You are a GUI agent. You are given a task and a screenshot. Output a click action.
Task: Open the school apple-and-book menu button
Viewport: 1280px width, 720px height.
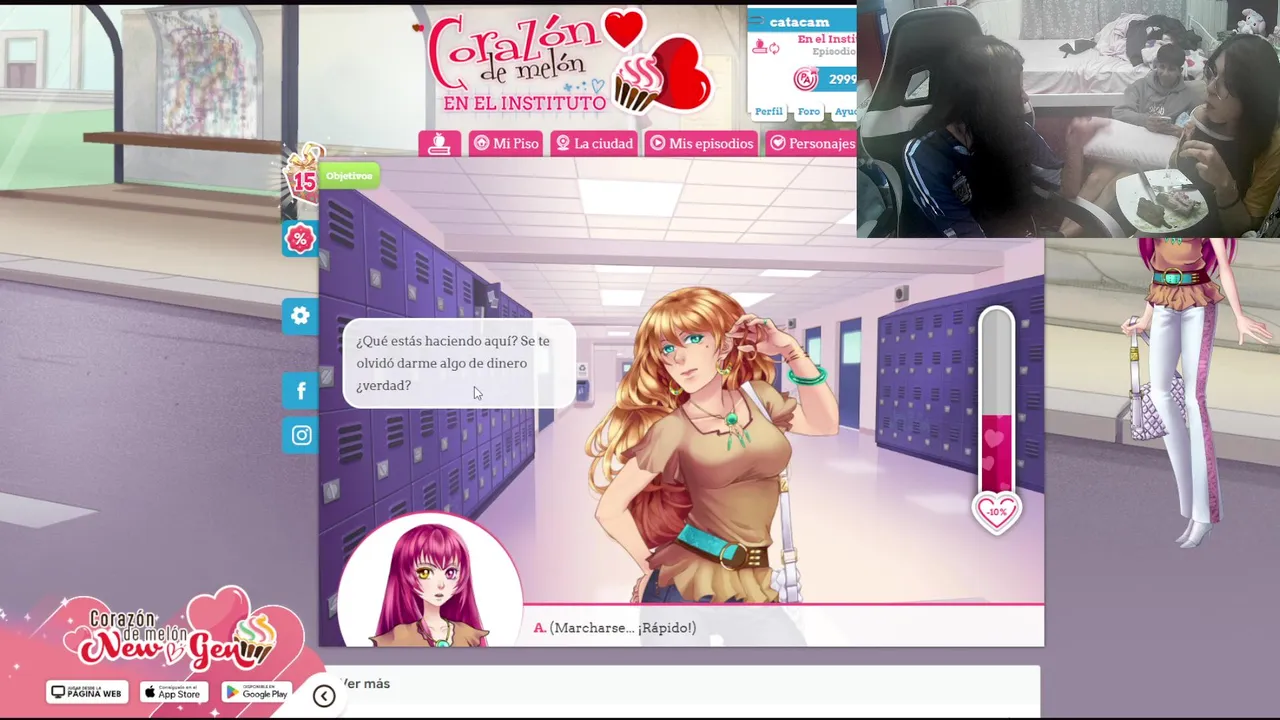point(439,144)
